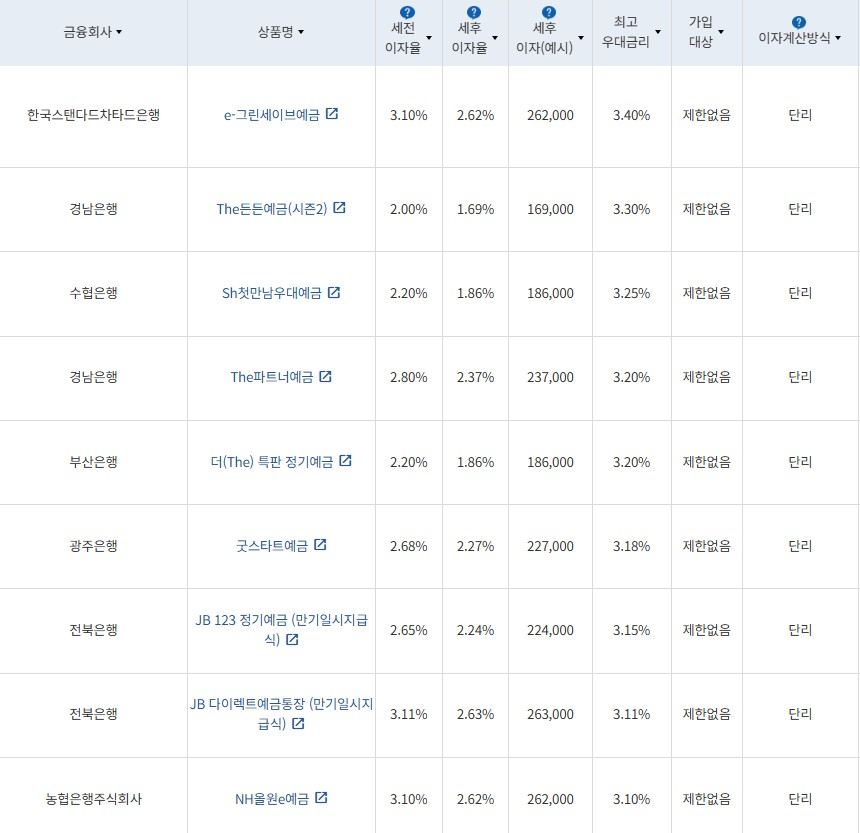The width and height of the screenshot is (860, 833).
Task: Click the external link icon beside NH올원e예금
Action: pyautogui.click(x=320, y=798)
